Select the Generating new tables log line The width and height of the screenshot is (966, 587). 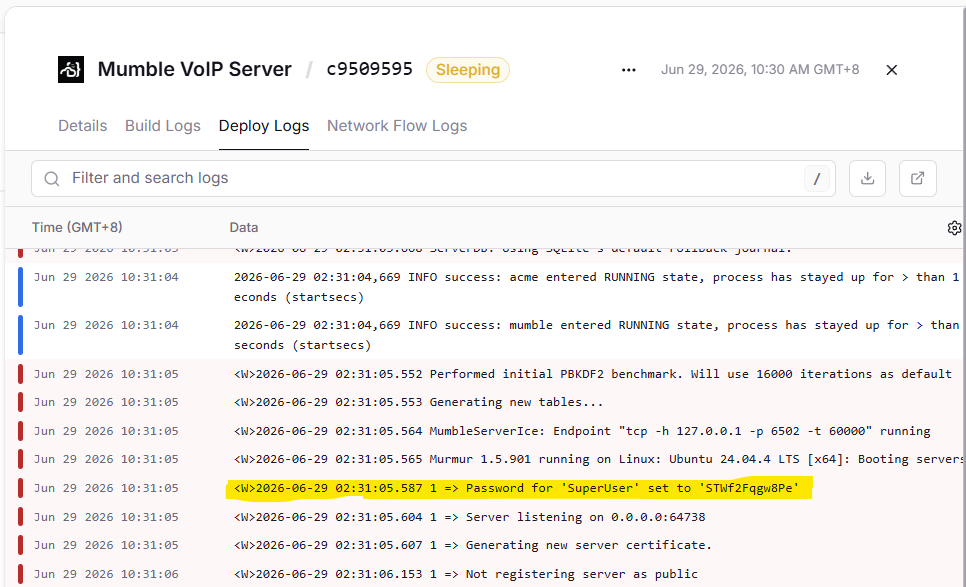(x=485, y=402)
